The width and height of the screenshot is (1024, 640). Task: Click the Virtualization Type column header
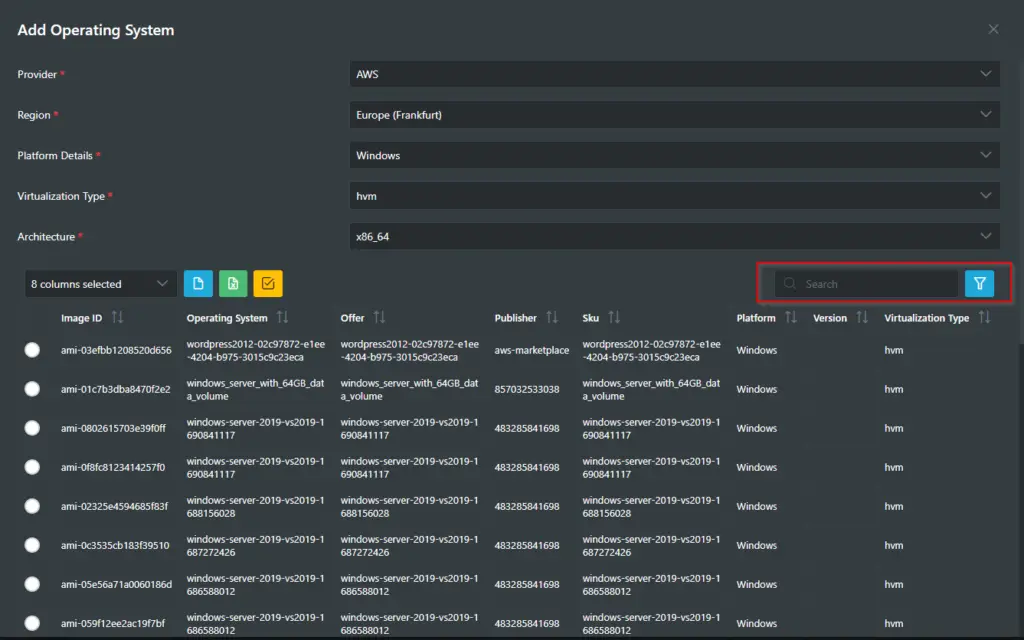[x=926, y=318]
